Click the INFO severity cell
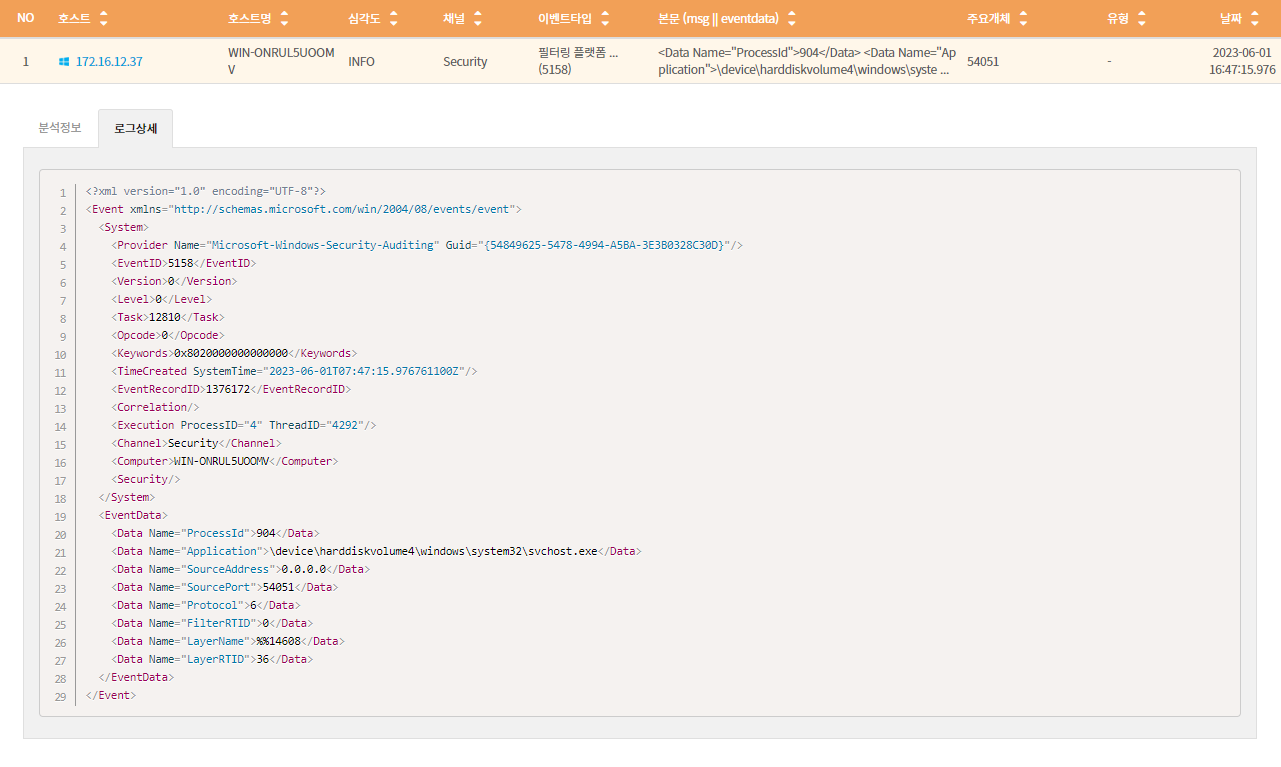The image size is (1281, 767). click(x=361, y=61)
